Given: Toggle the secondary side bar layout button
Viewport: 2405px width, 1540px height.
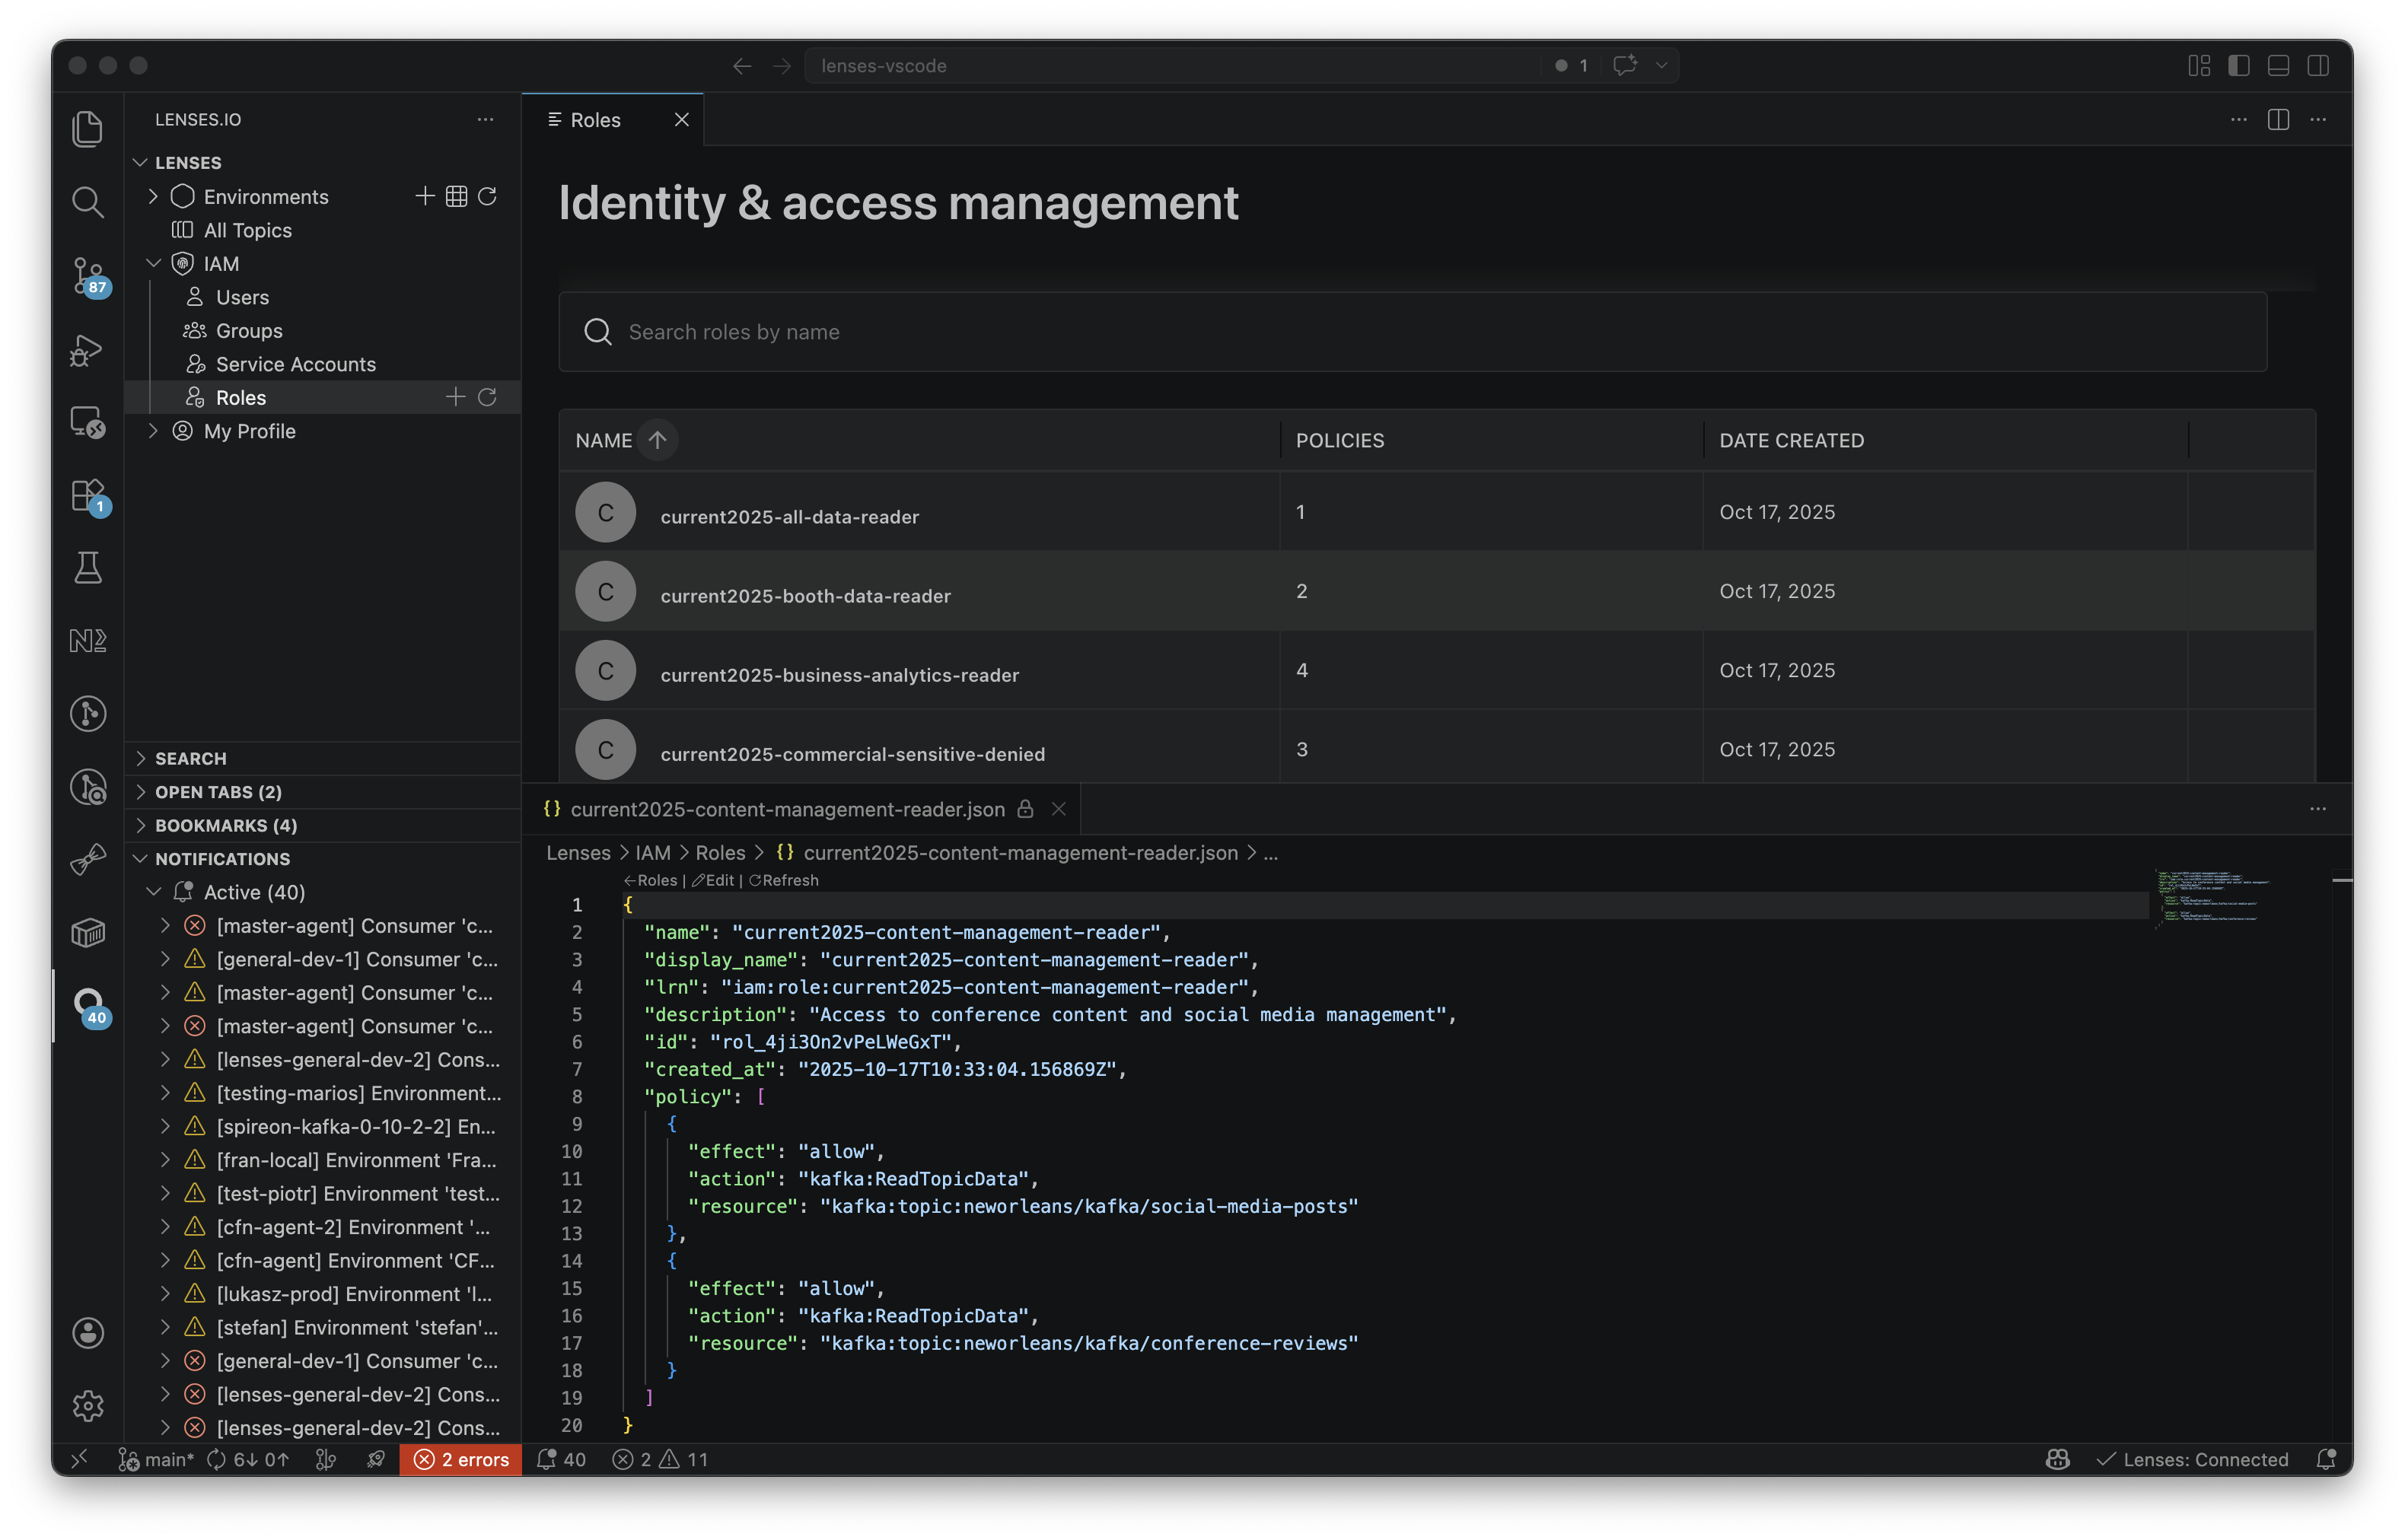Looking at the screenshot, I should pos(2318,66).
